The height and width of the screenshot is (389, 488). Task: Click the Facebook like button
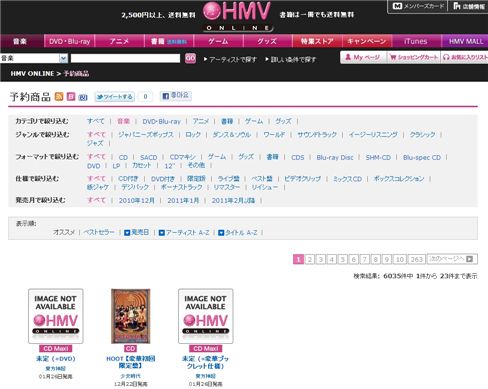pos(176,96)
